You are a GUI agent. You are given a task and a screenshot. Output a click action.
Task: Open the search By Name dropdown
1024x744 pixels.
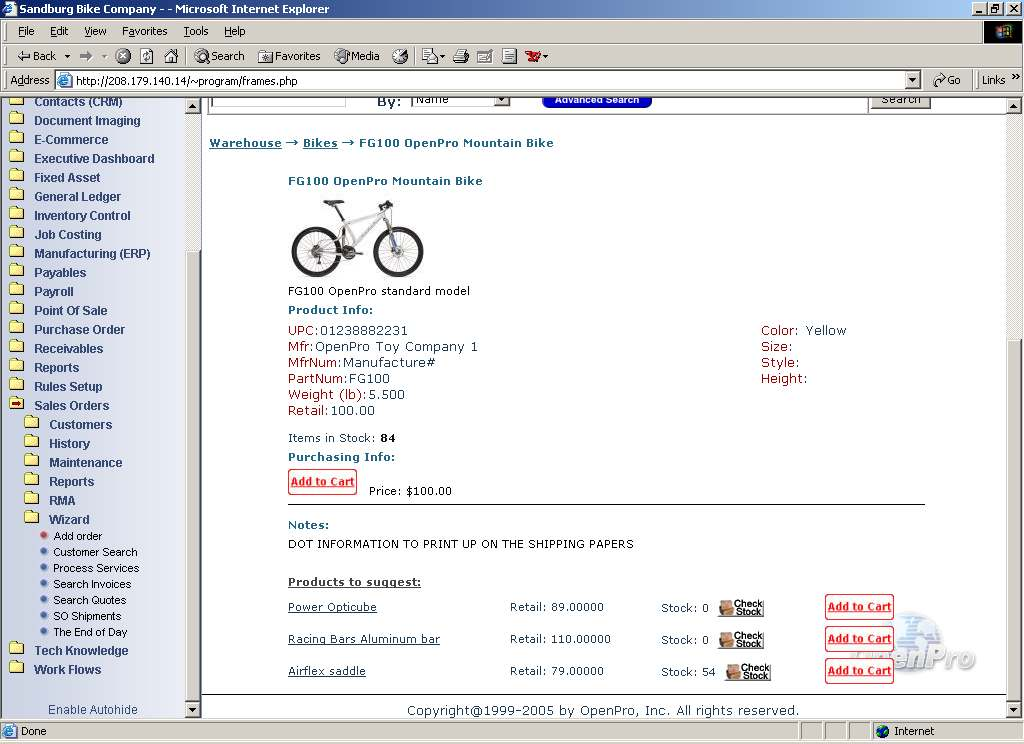(x=502, y=100)
